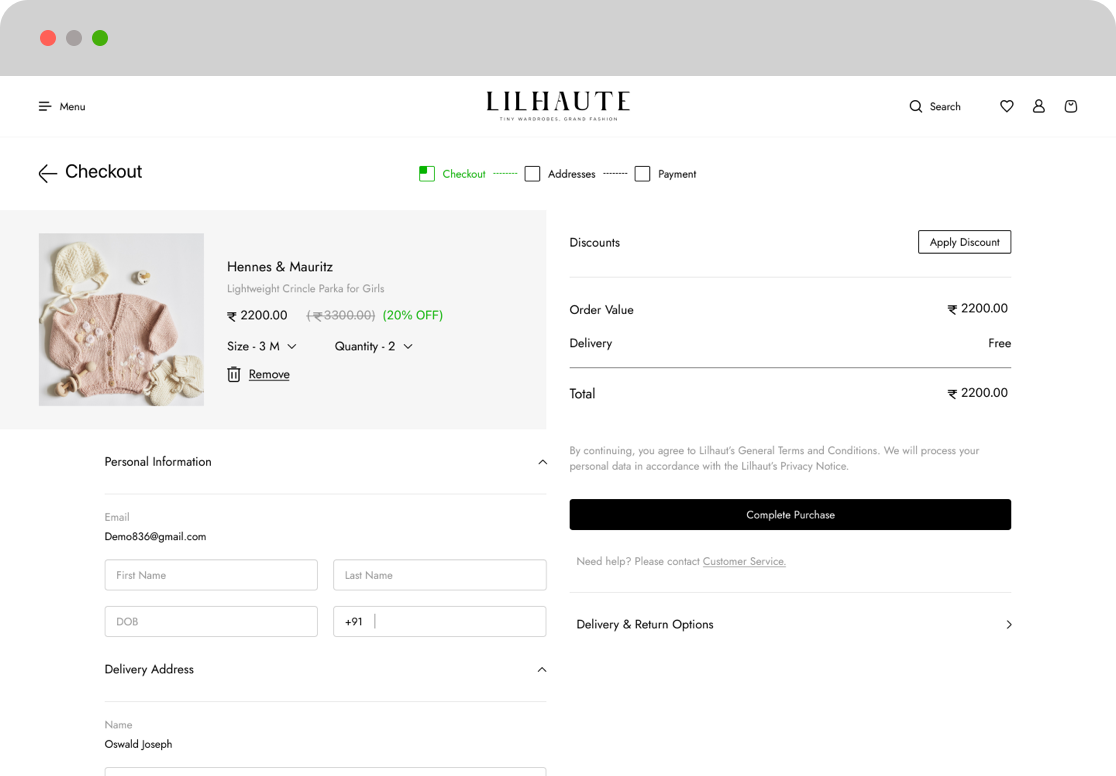Collapse the Personal Information section
This screenshot has height=776, width=1116.
coord(542,462)
